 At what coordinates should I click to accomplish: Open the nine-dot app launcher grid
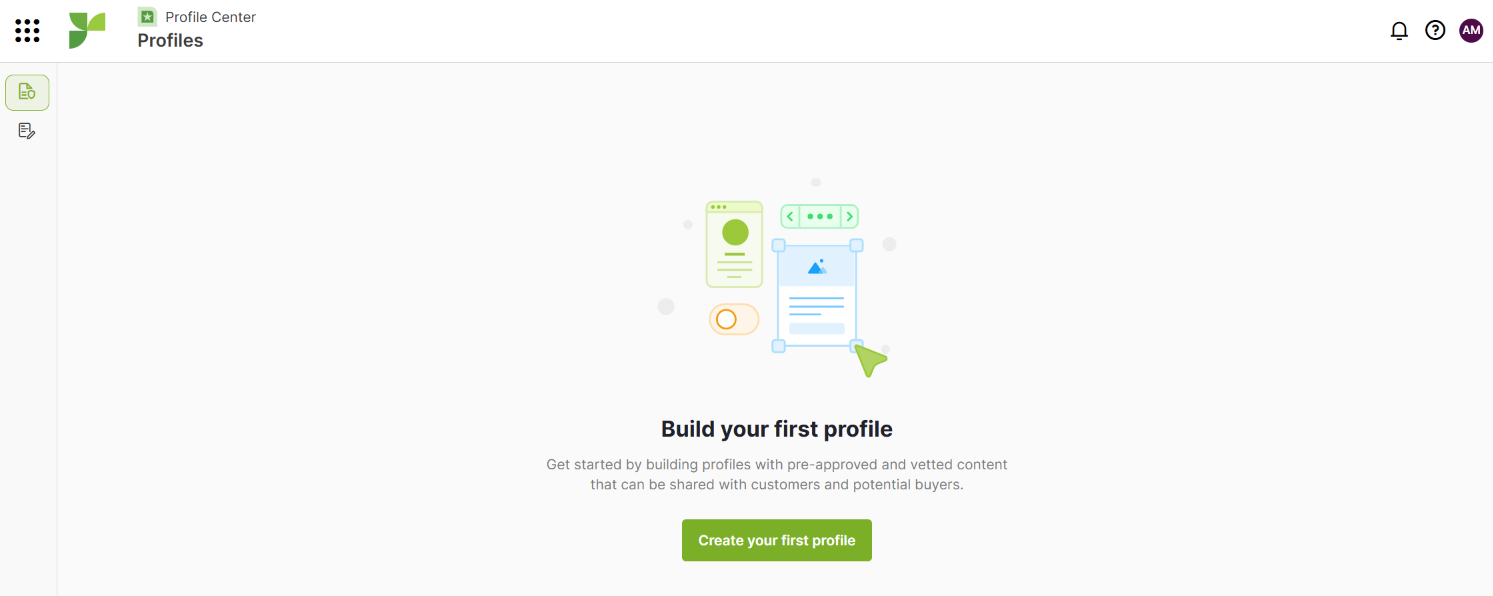(28, 31)
